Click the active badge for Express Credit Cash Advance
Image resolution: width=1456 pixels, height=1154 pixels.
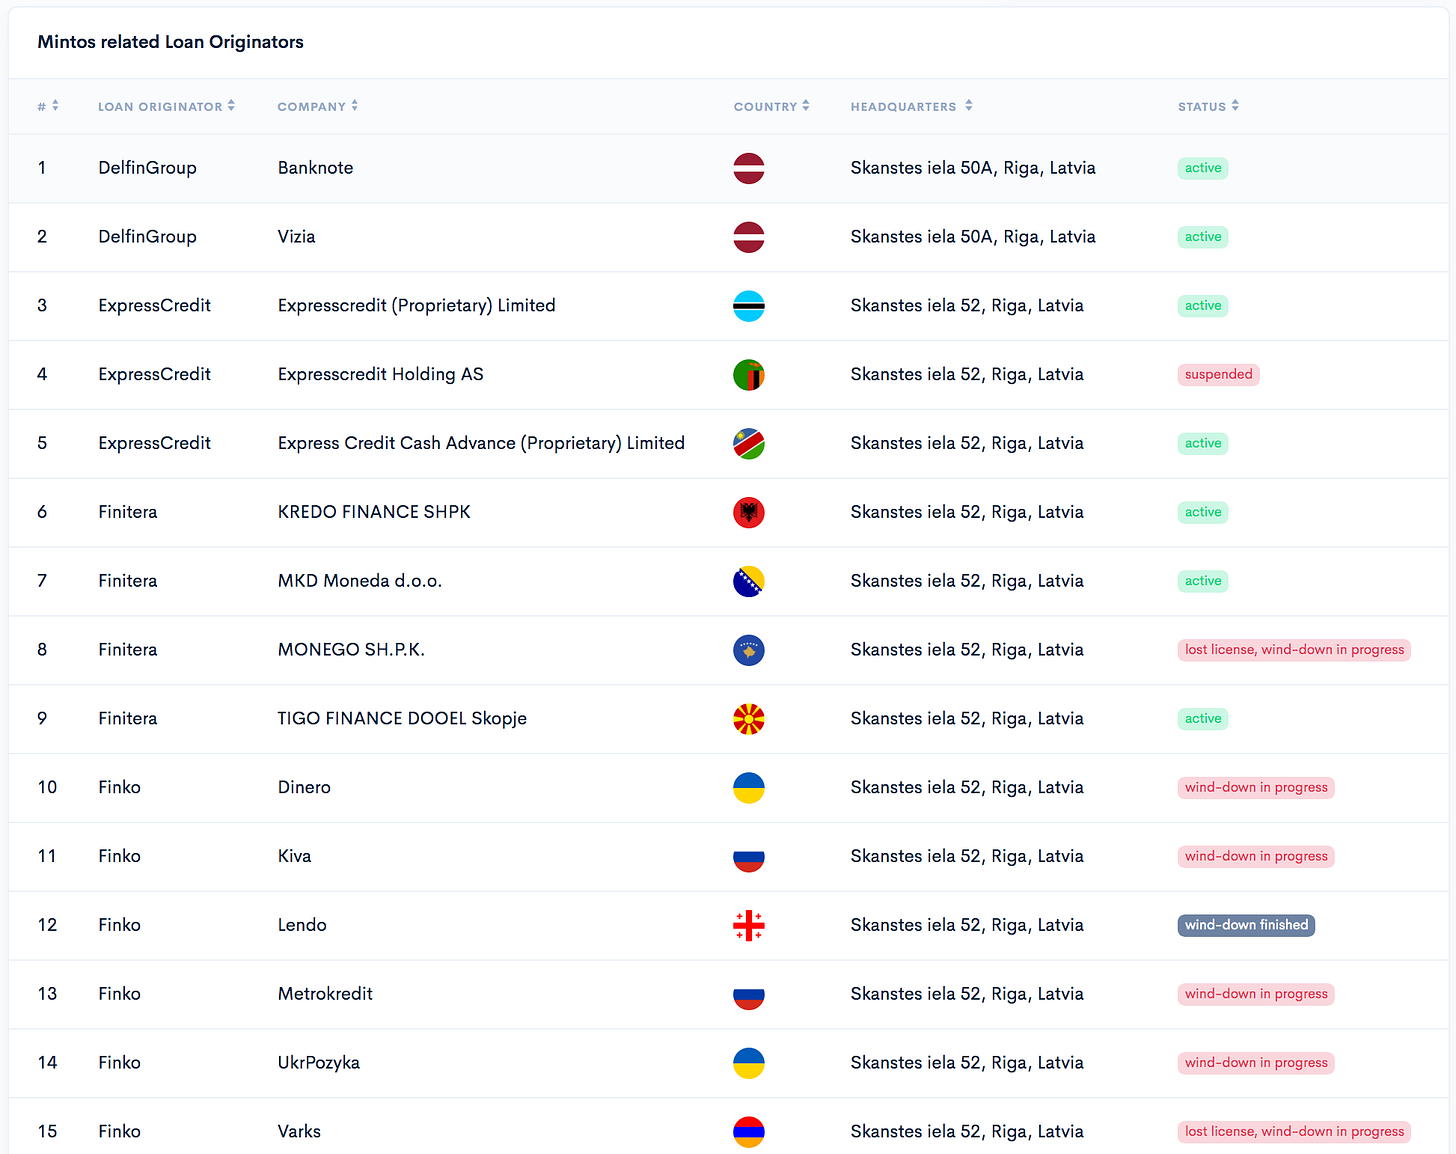(x=1203, y=443)
